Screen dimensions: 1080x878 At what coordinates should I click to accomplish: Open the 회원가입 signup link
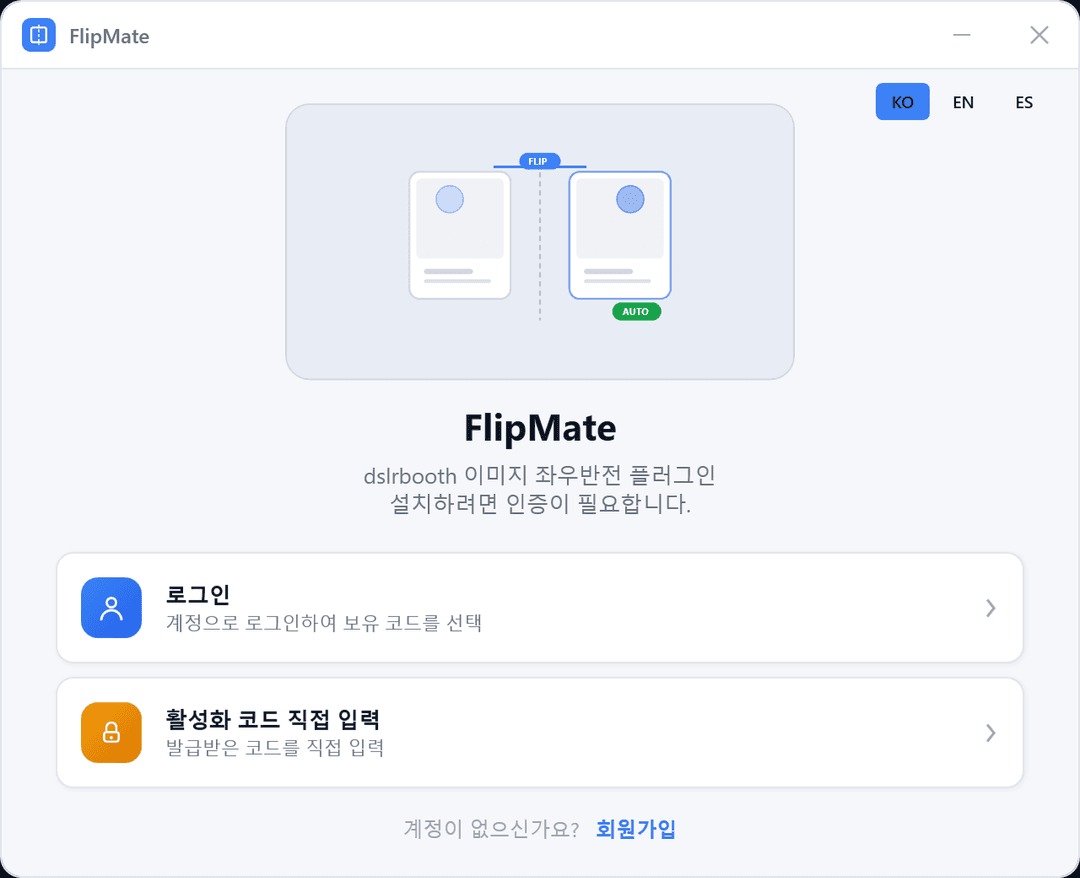pos(635,828)
